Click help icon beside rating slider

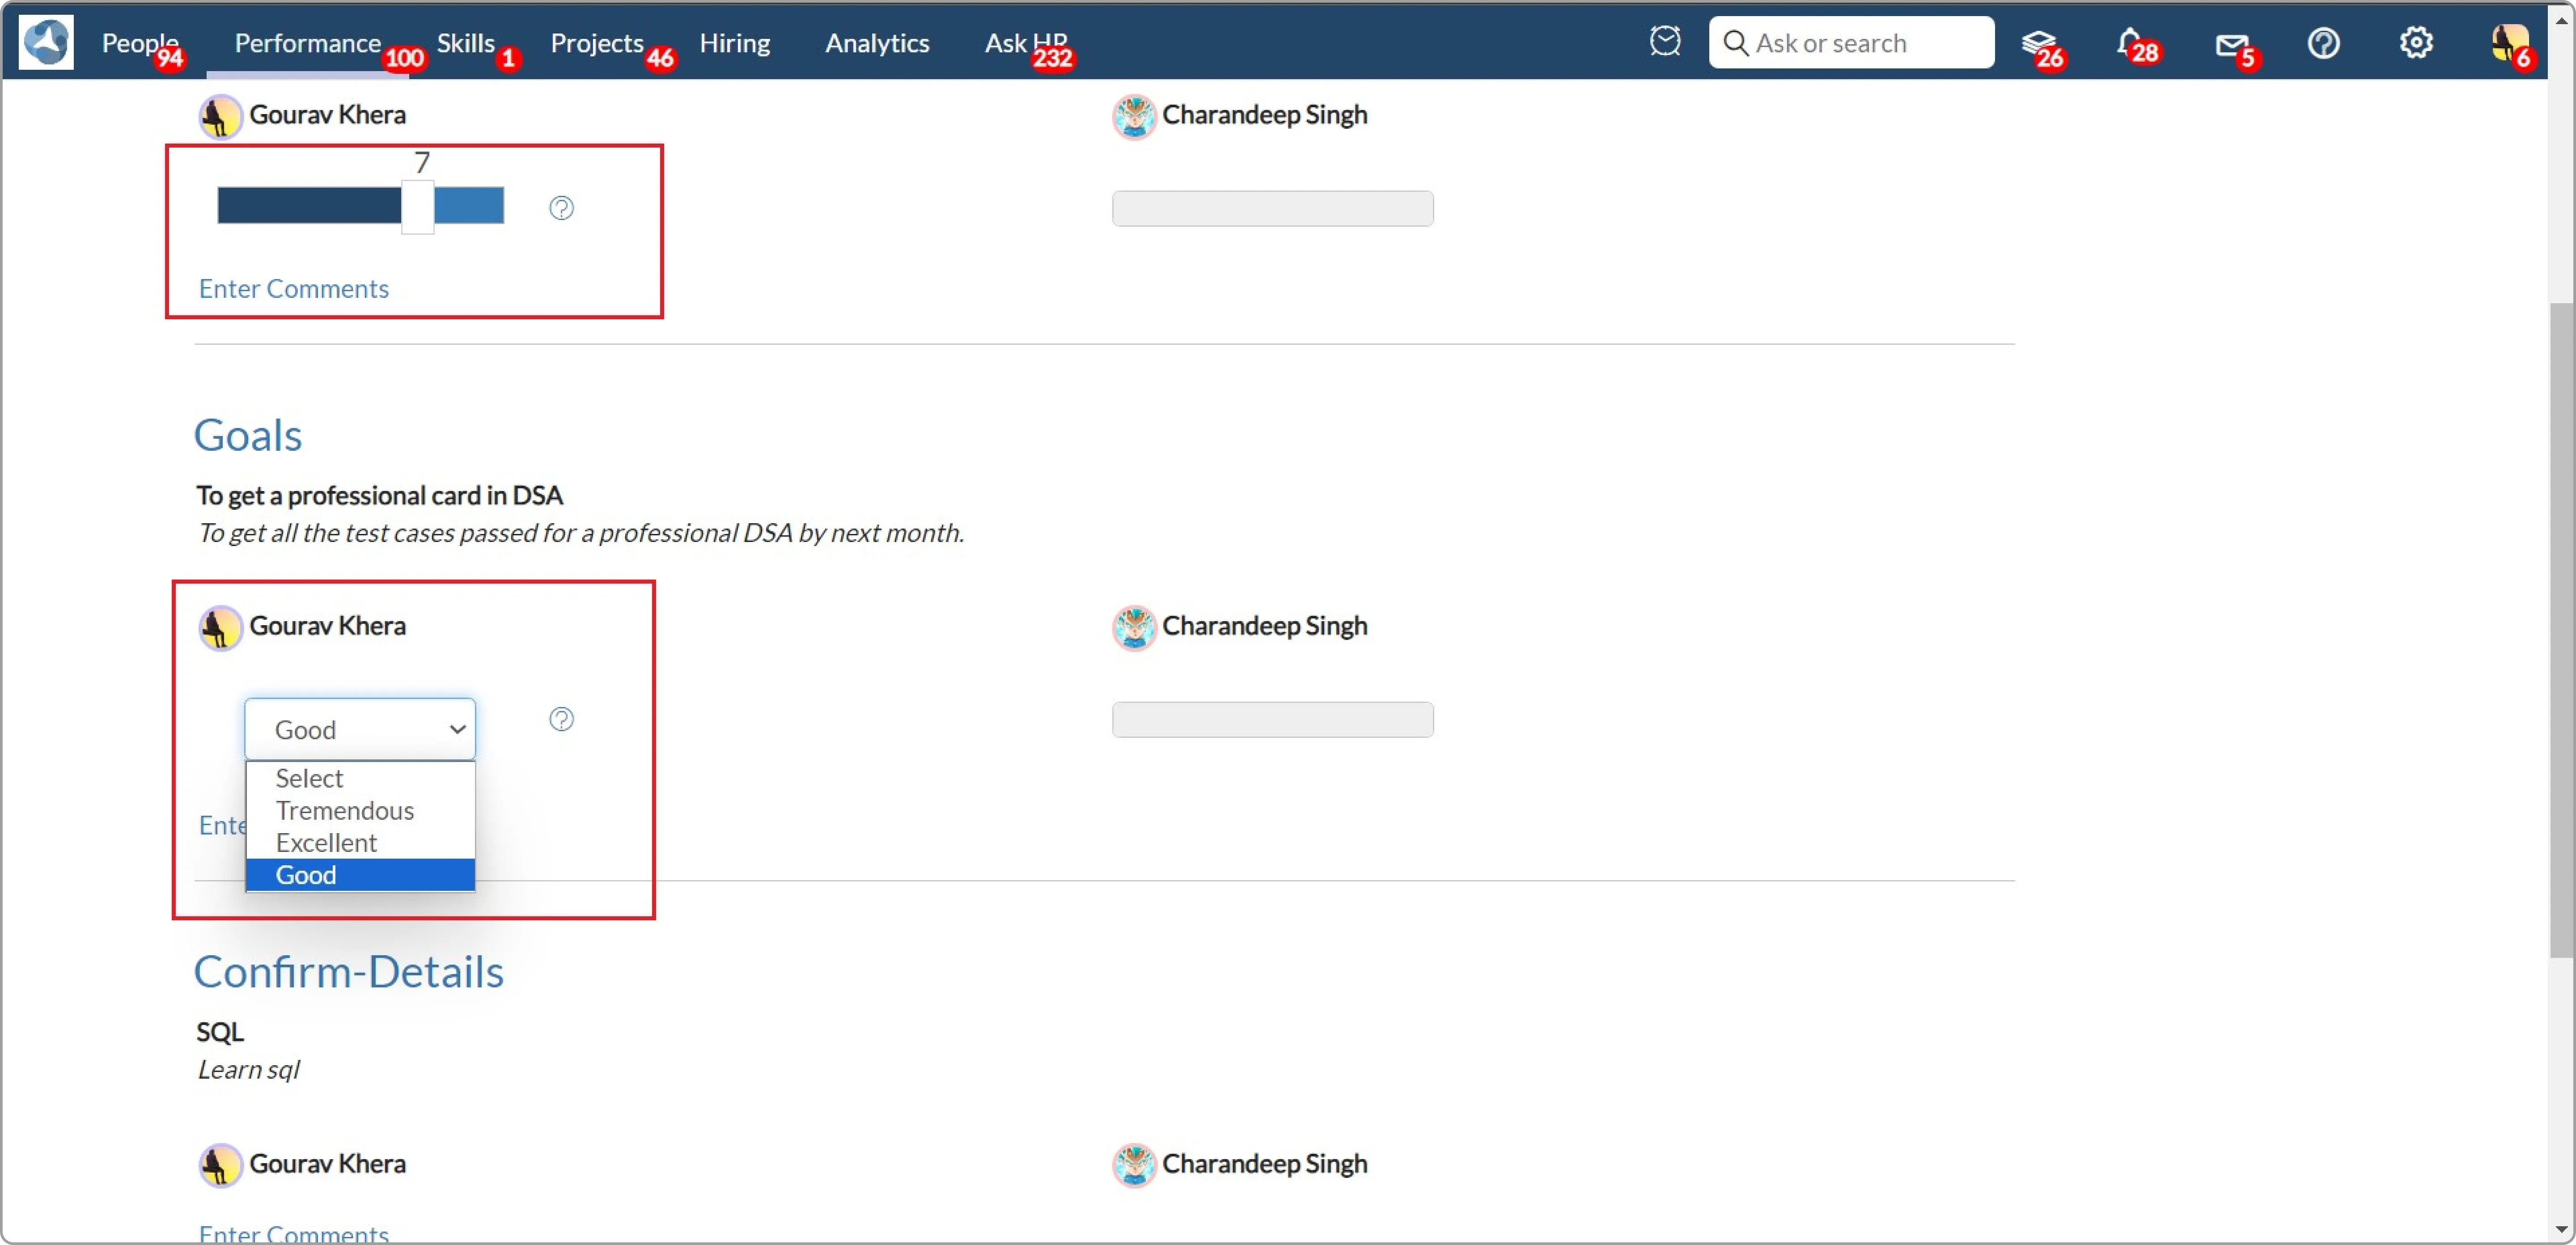point(561,208)
